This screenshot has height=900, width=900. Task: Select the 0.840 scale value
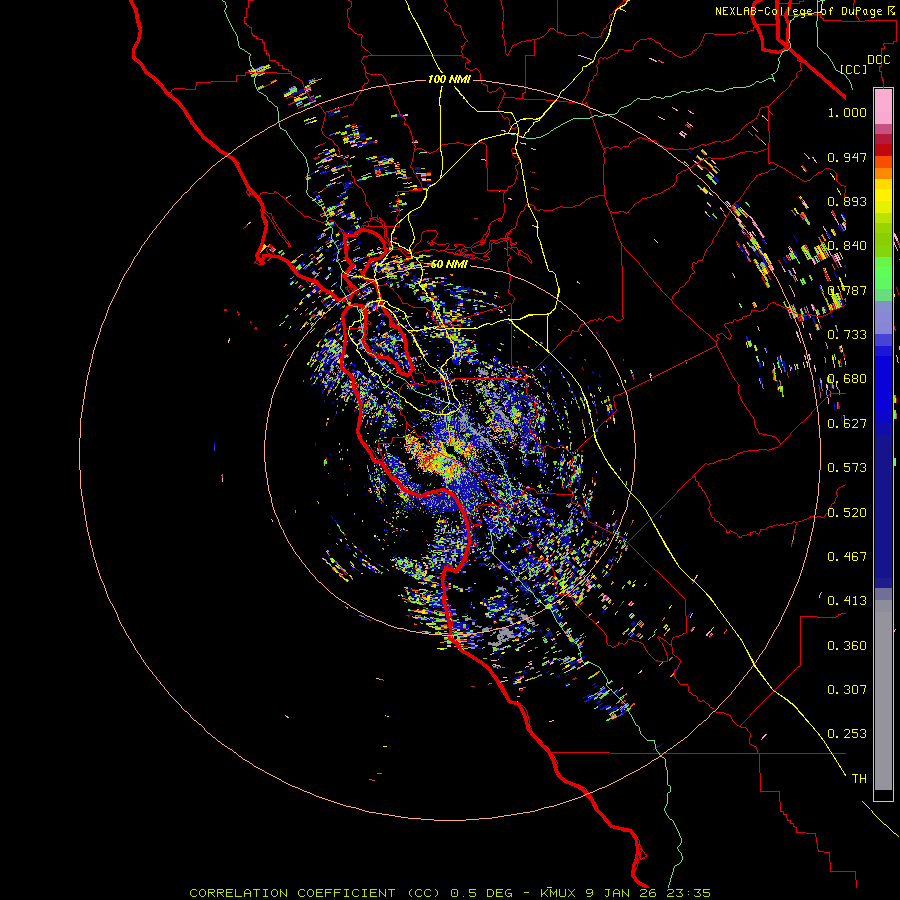[847, 246]
